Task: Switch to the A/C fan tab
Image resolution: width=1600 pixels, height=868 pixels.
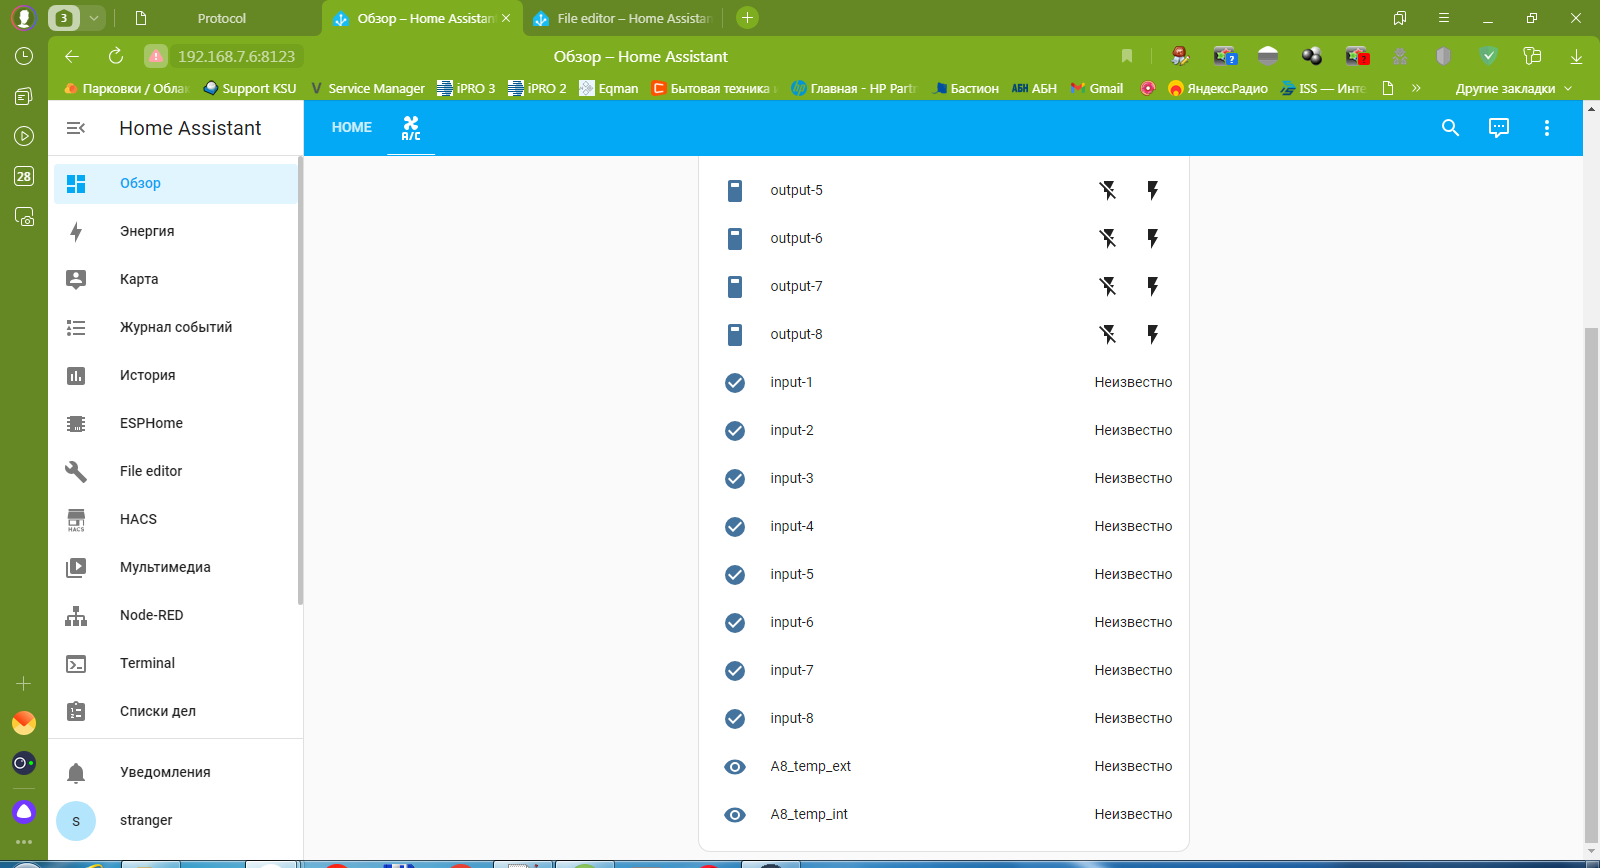Action: pyautogui.click(x=411, y=128)
